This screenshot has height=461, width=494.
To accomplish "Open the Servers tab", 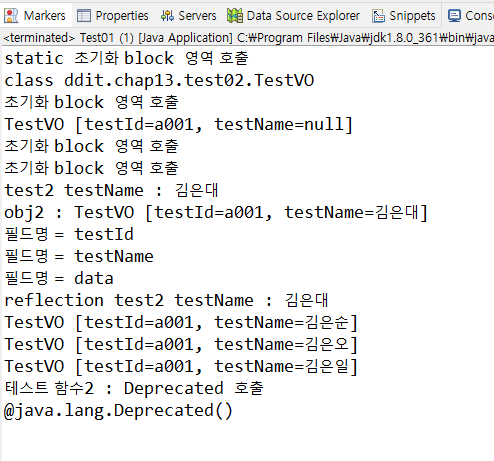I will coord(189,15).
